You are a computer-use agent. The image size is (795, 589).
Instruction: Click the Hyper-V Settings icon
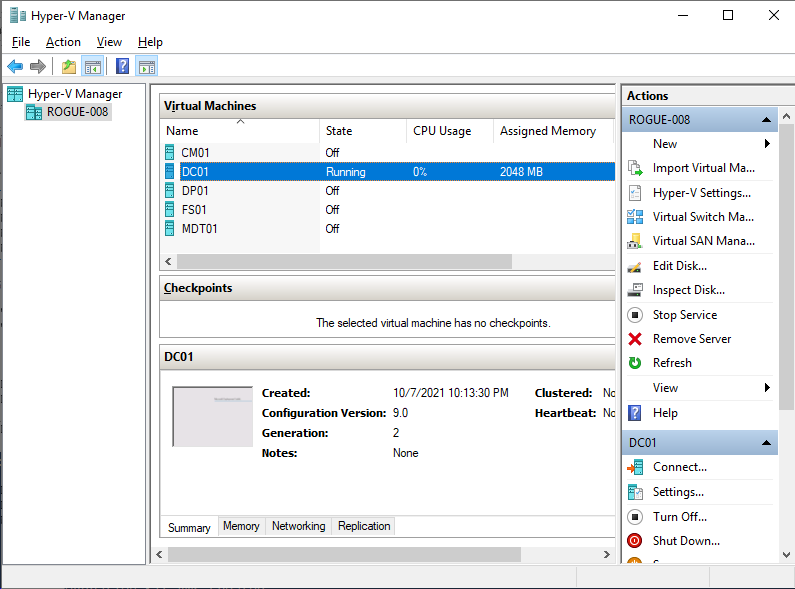pyautogui.click(x=635, y=193)
